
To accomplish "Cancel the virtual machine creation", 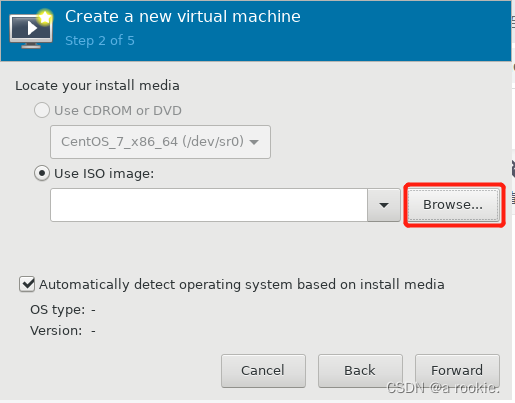I will click(x=263, y=370).
